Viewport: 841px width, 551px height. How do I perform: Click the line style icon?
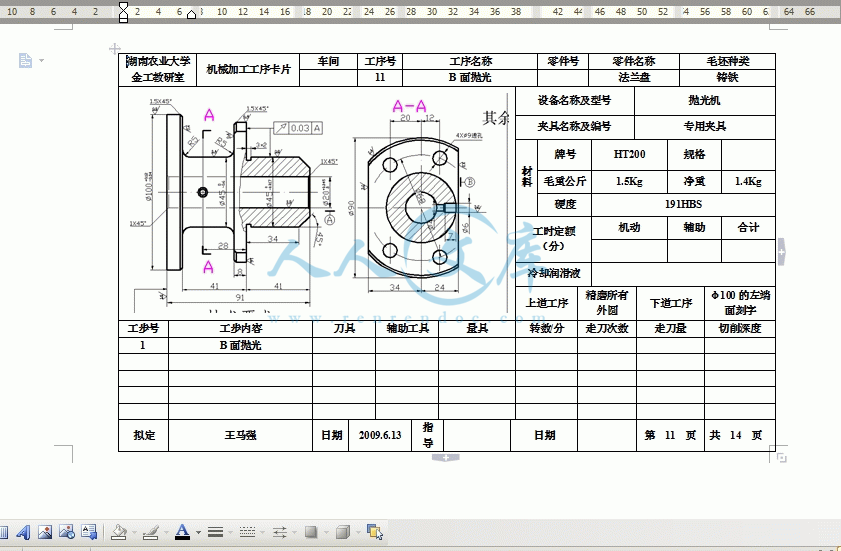[x=215, y=532]
